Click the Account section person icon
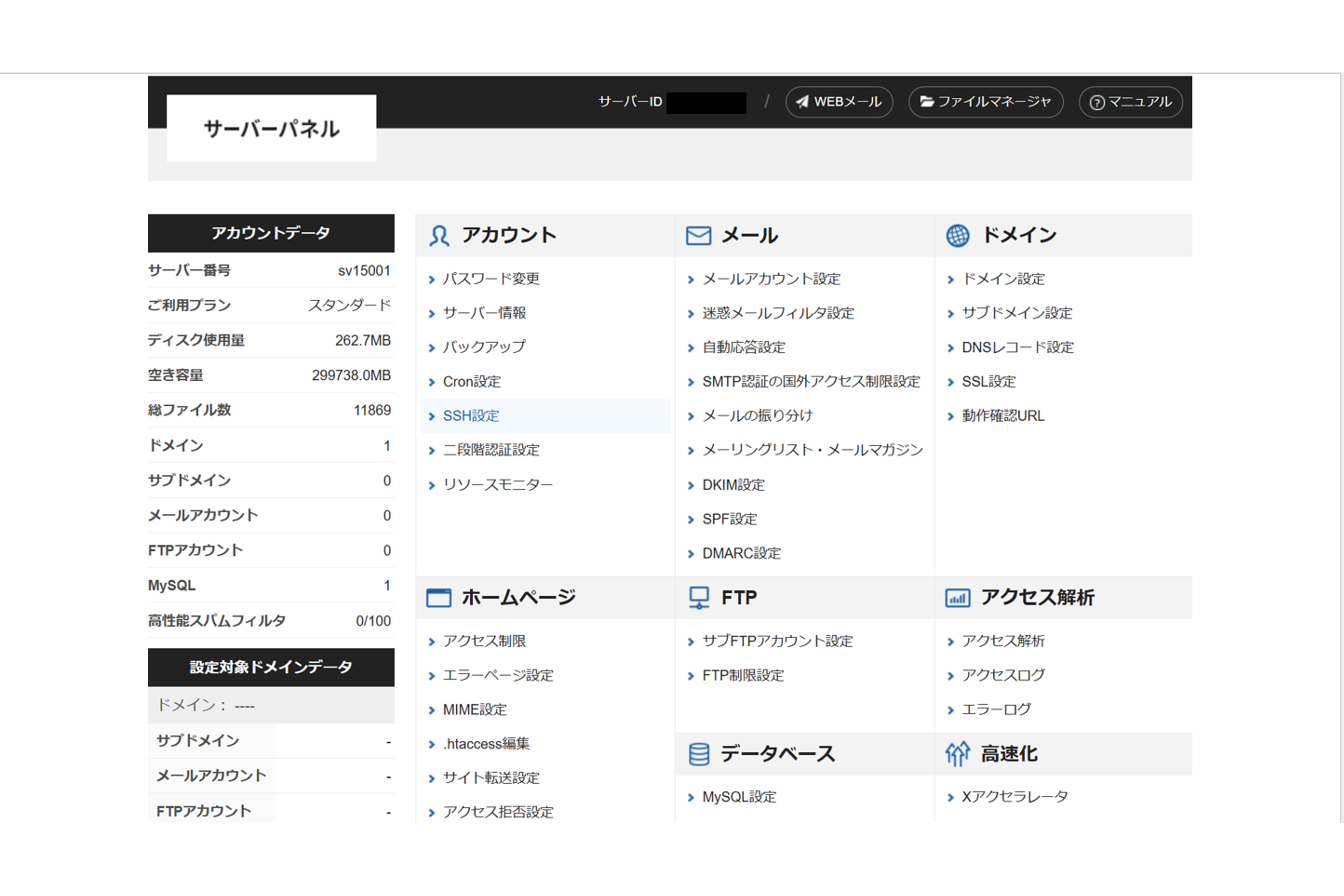This screenshot has height=896, width=1344. tap(440, 236)
